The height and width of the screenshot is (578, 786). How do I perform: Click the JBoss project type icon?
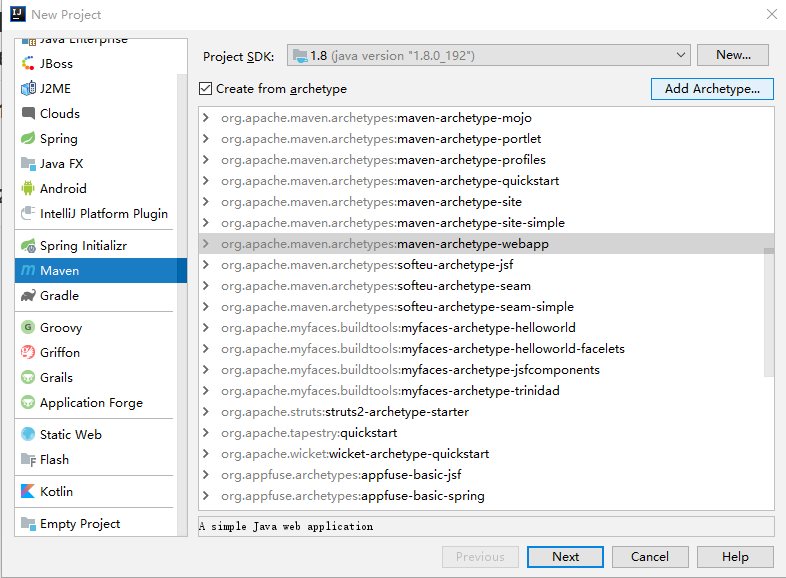click(28, 64)
